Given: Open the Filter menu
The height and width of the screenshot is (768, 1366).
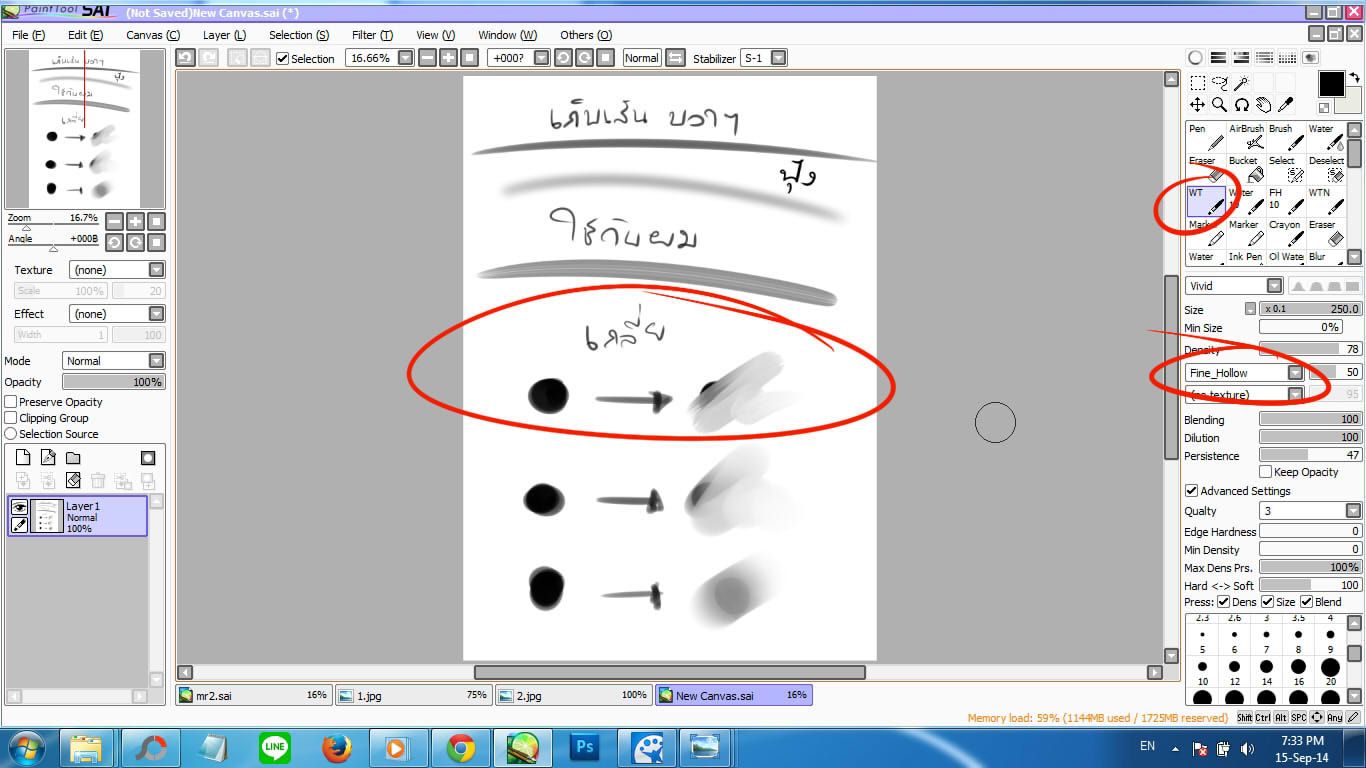Looking at the screenshot, I should 372,35.
